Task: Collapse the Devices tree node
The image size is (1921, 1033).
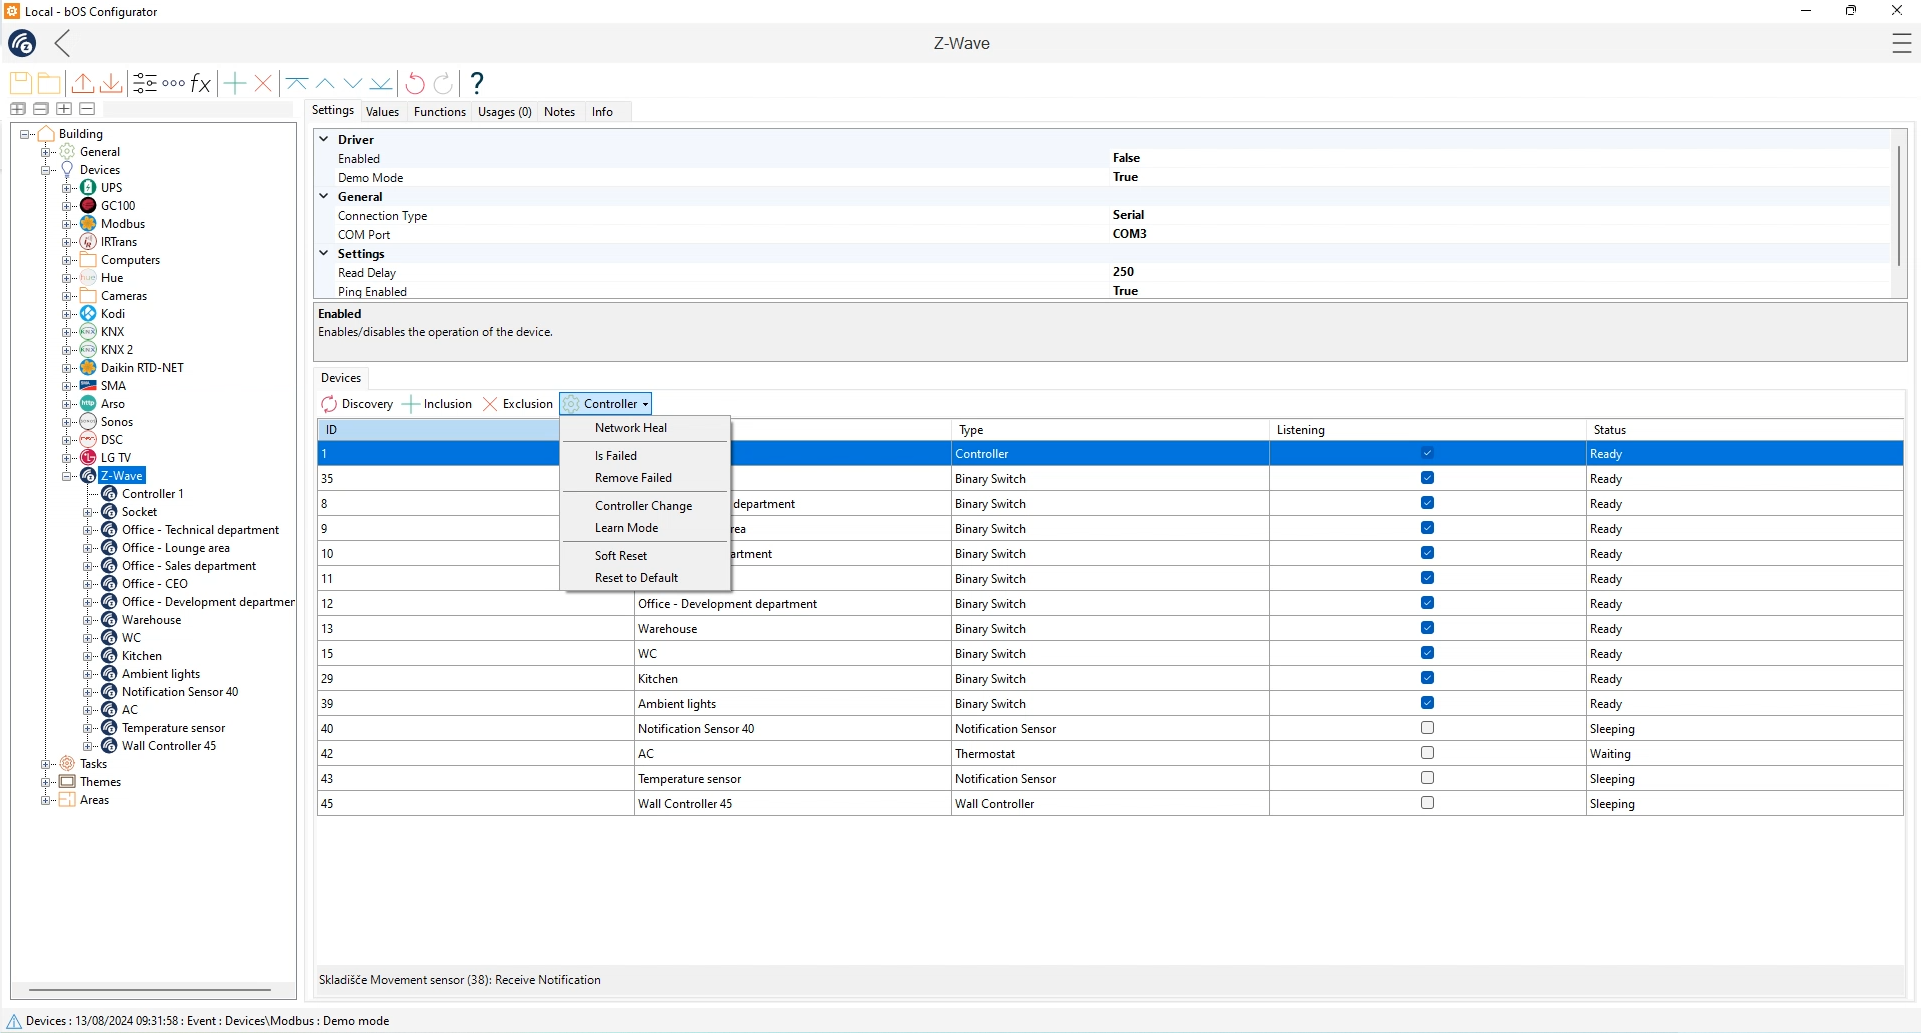Action: 46,170
